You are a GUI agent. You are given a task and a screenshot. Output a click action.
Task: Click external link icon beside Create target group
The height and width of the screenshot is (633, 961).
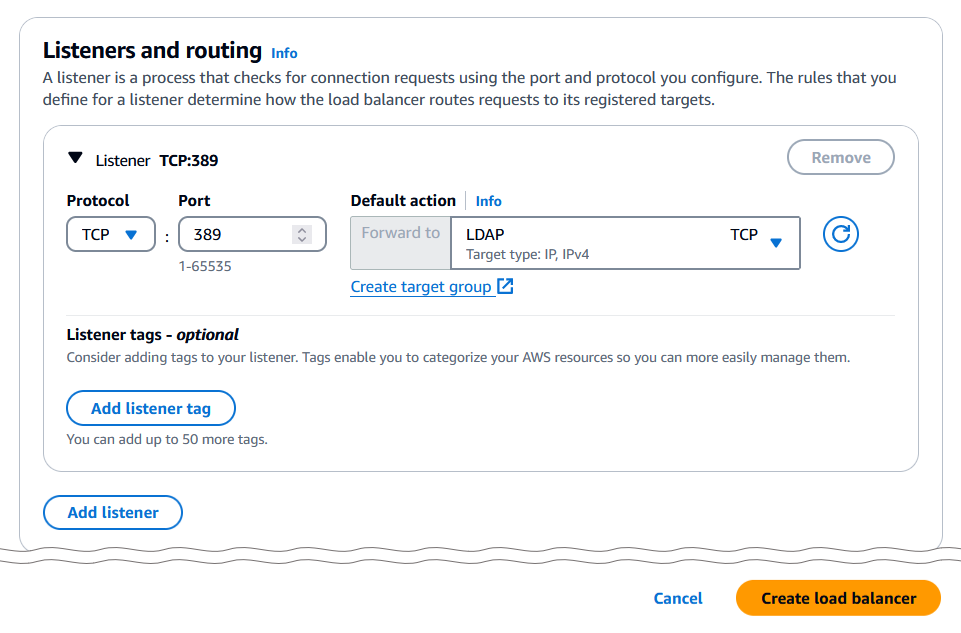(506, 287)
